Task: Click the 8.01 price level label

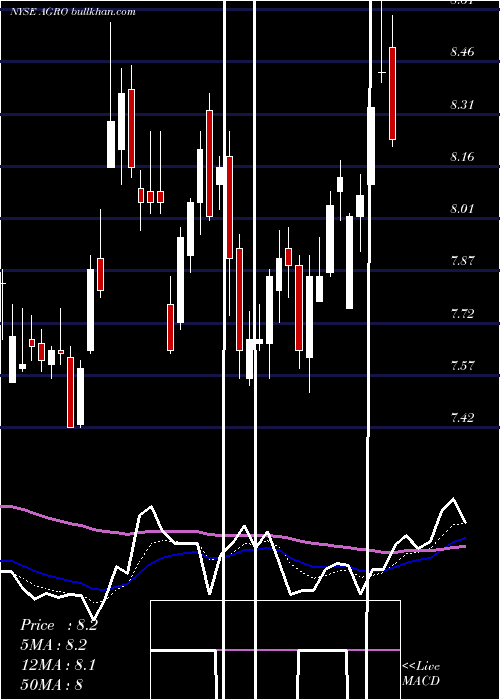Action: (462, 209)
